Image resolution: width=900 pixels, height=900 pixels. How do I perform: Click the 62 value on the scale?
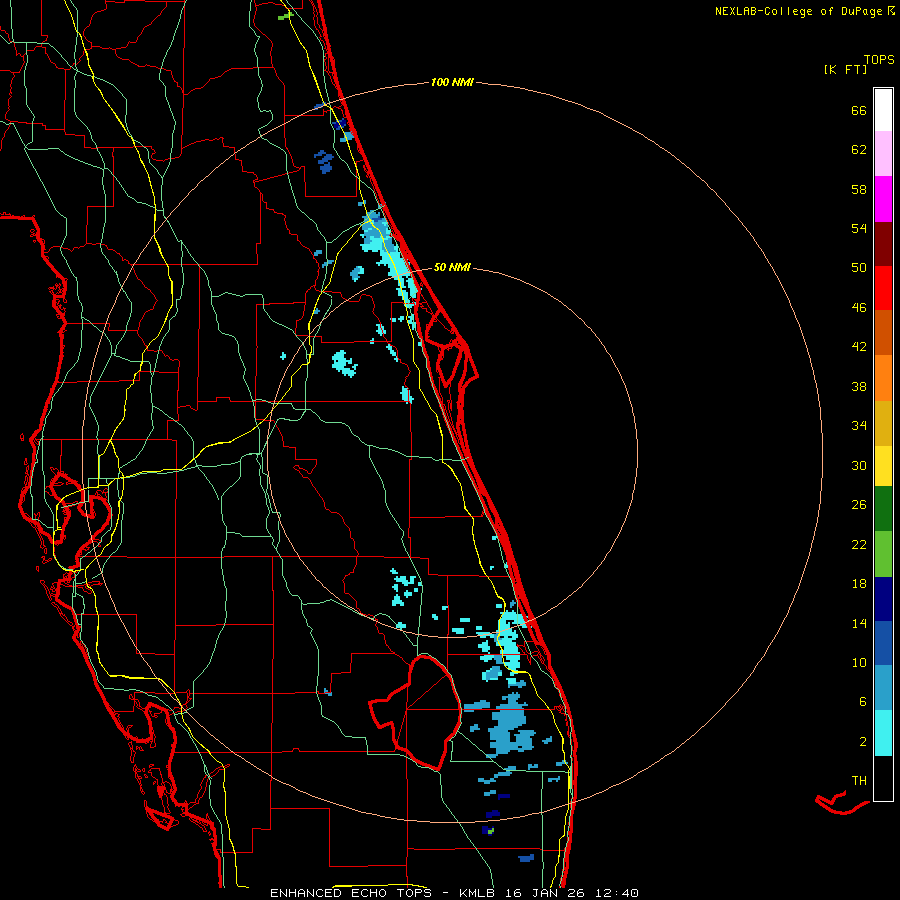(859, 150)
